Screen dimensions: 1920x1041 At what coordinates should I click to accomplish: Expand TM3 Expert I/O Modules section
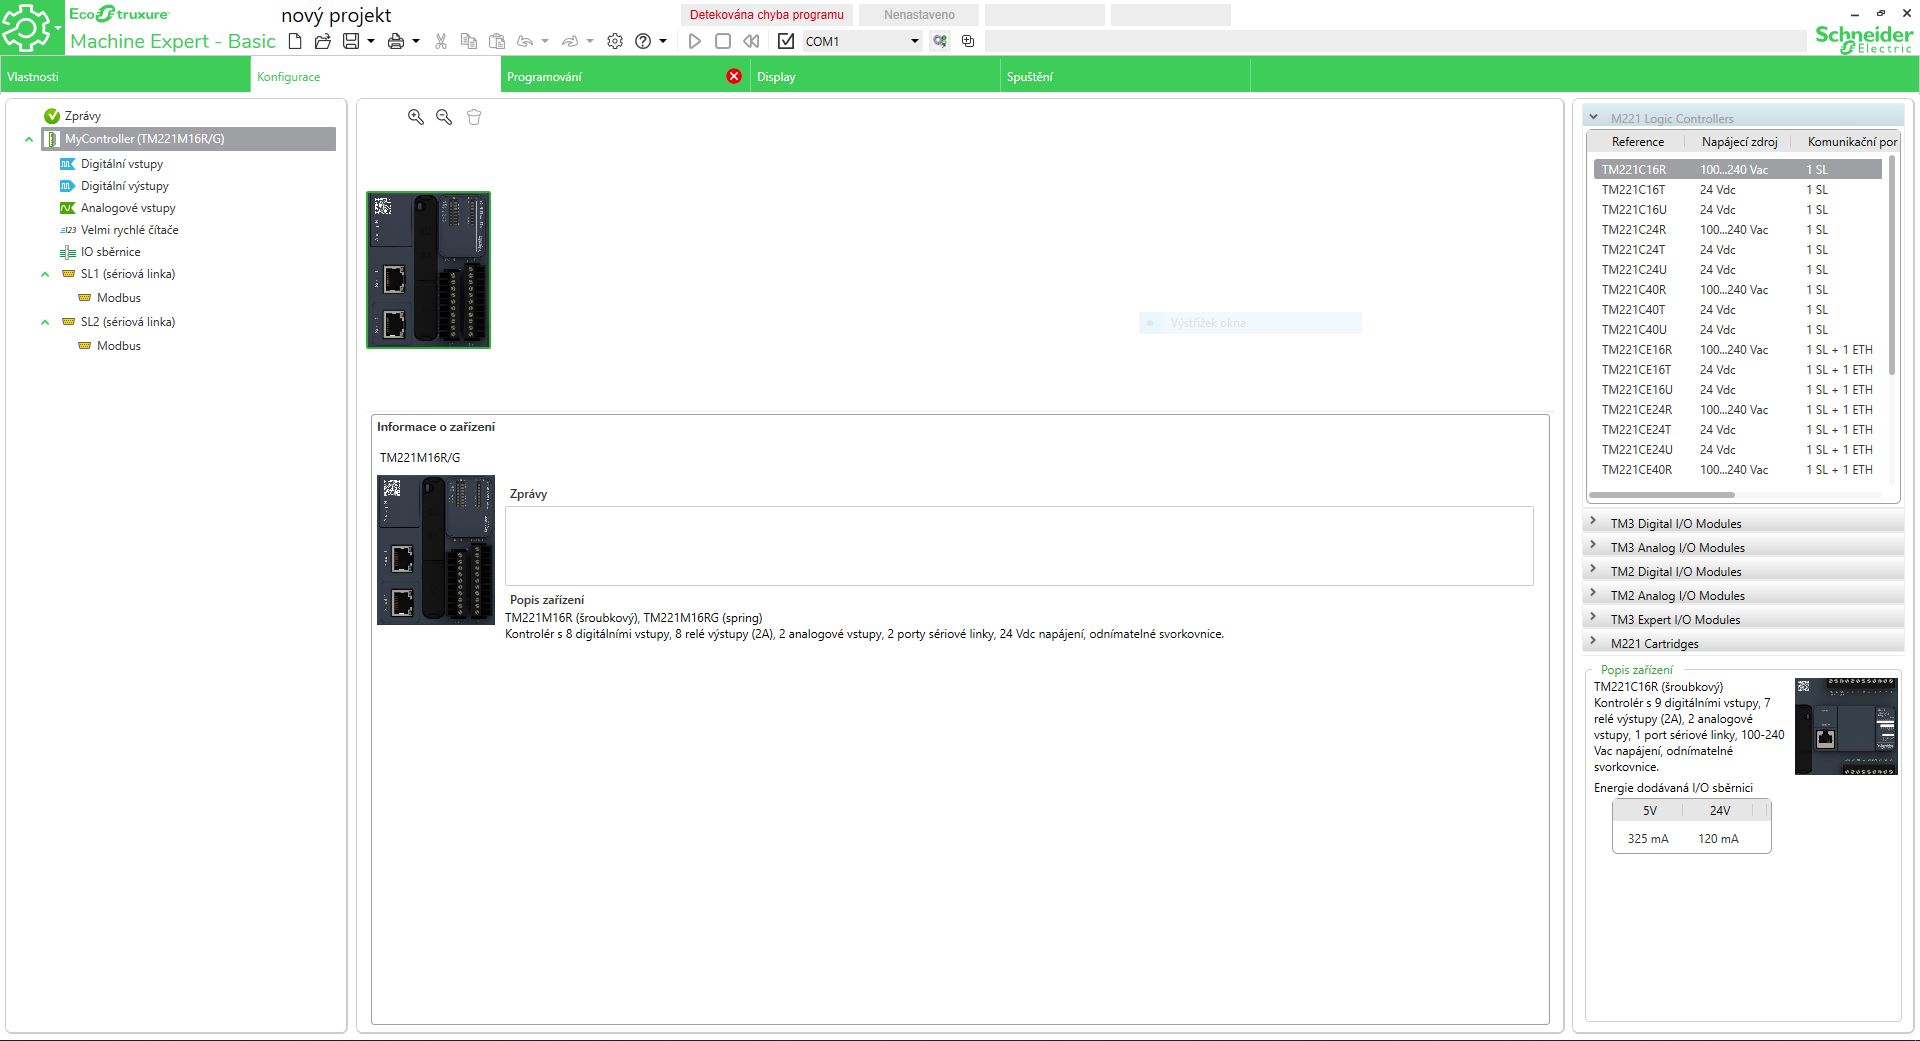[x=1593, y=618]
